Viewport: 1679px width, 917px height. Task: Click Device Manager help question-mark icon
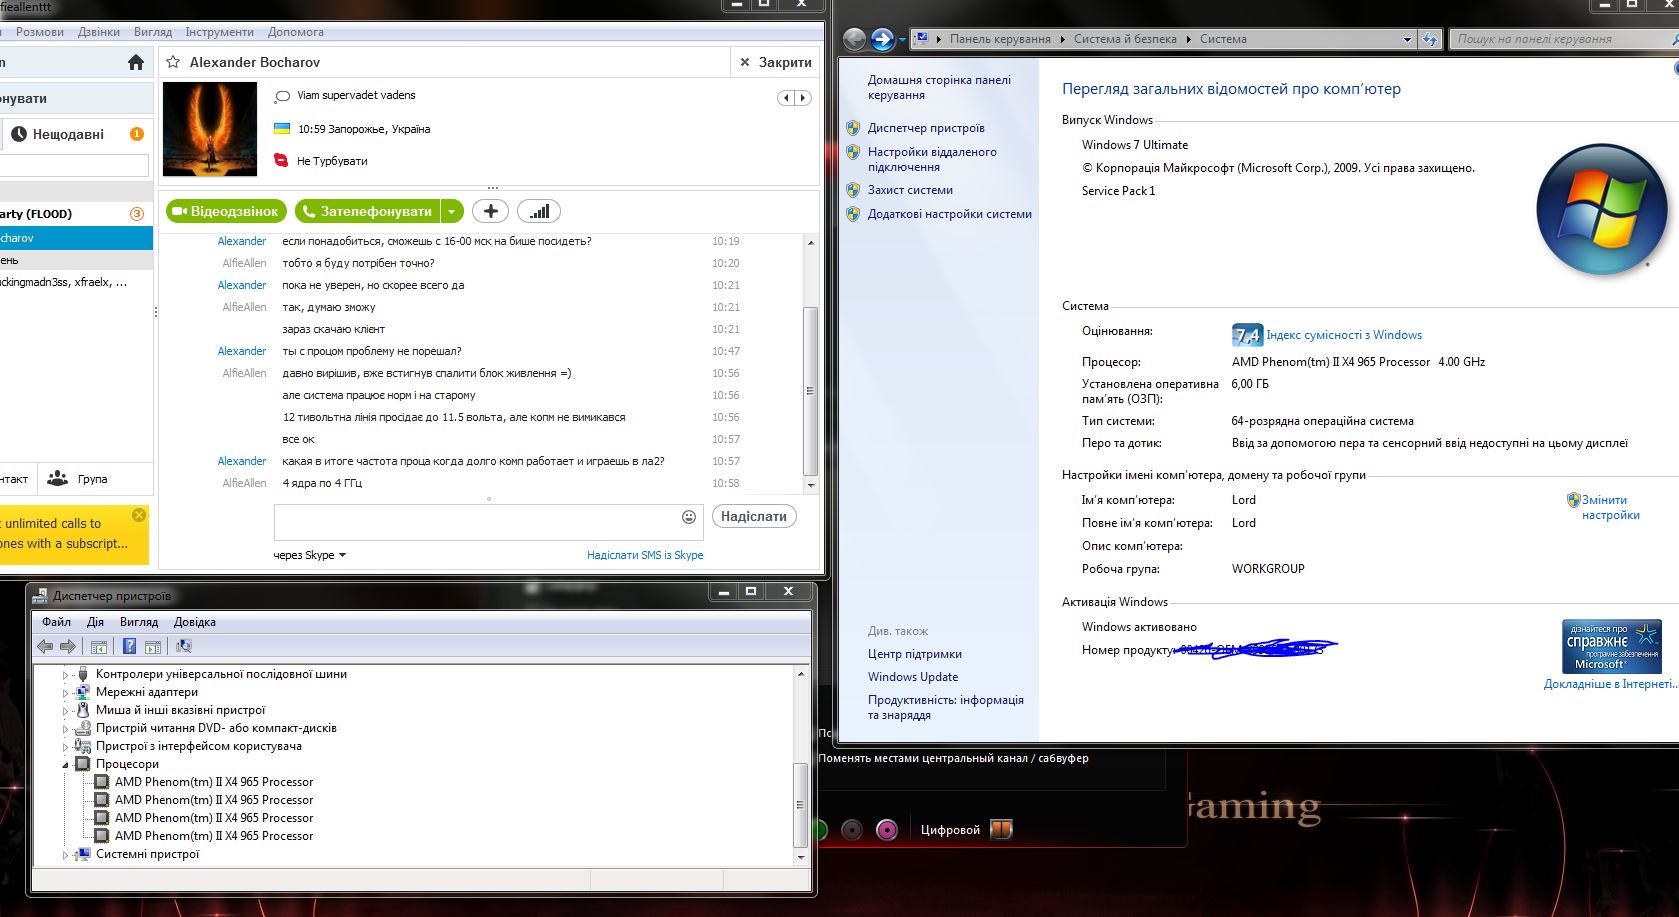(129, 647)
